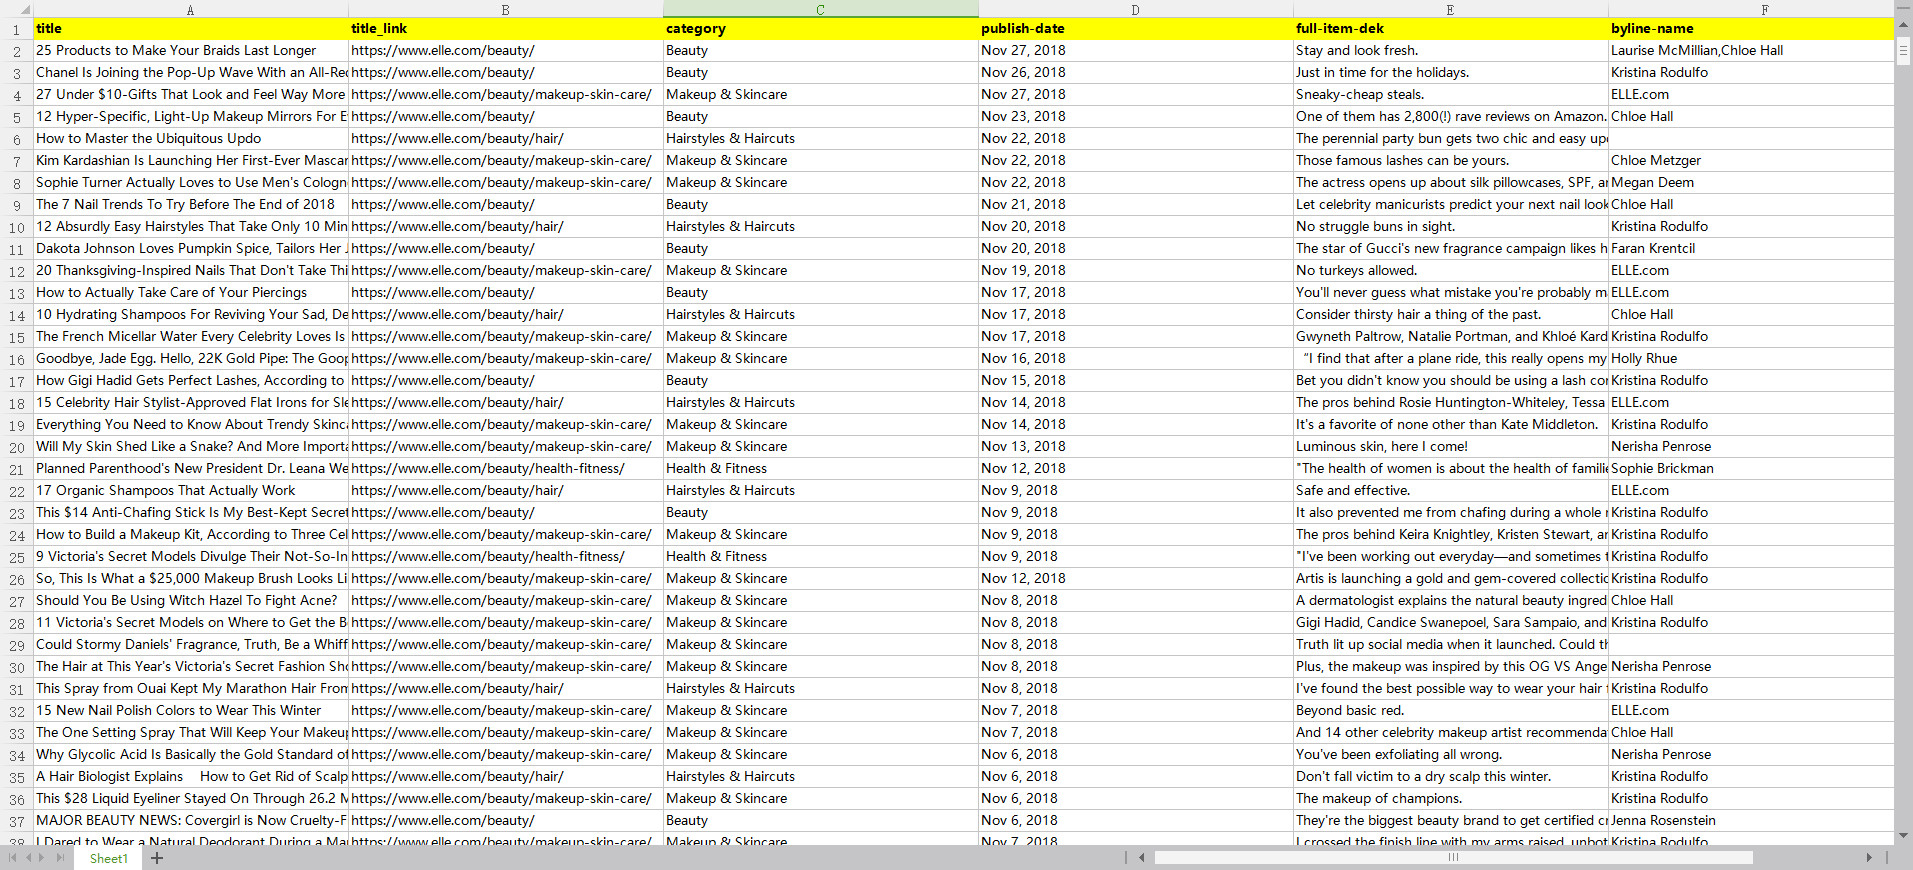Select date 'Nov 16, 2018' cell
Screen dimensions: 1913x870
[1136, 359]
